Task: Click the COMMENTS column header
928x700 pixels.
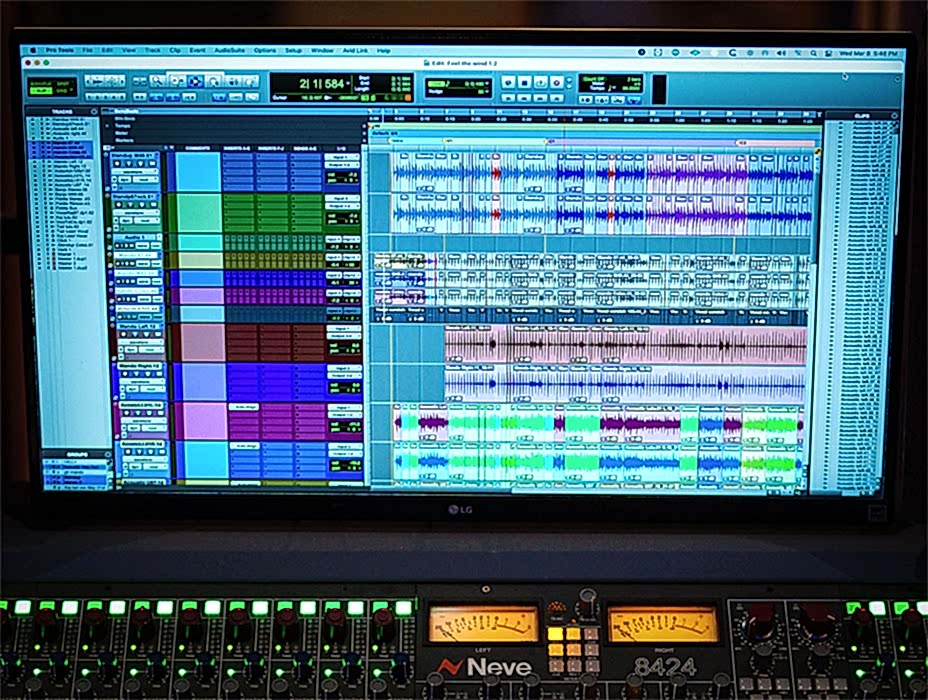Action: [x=198, y=148]
